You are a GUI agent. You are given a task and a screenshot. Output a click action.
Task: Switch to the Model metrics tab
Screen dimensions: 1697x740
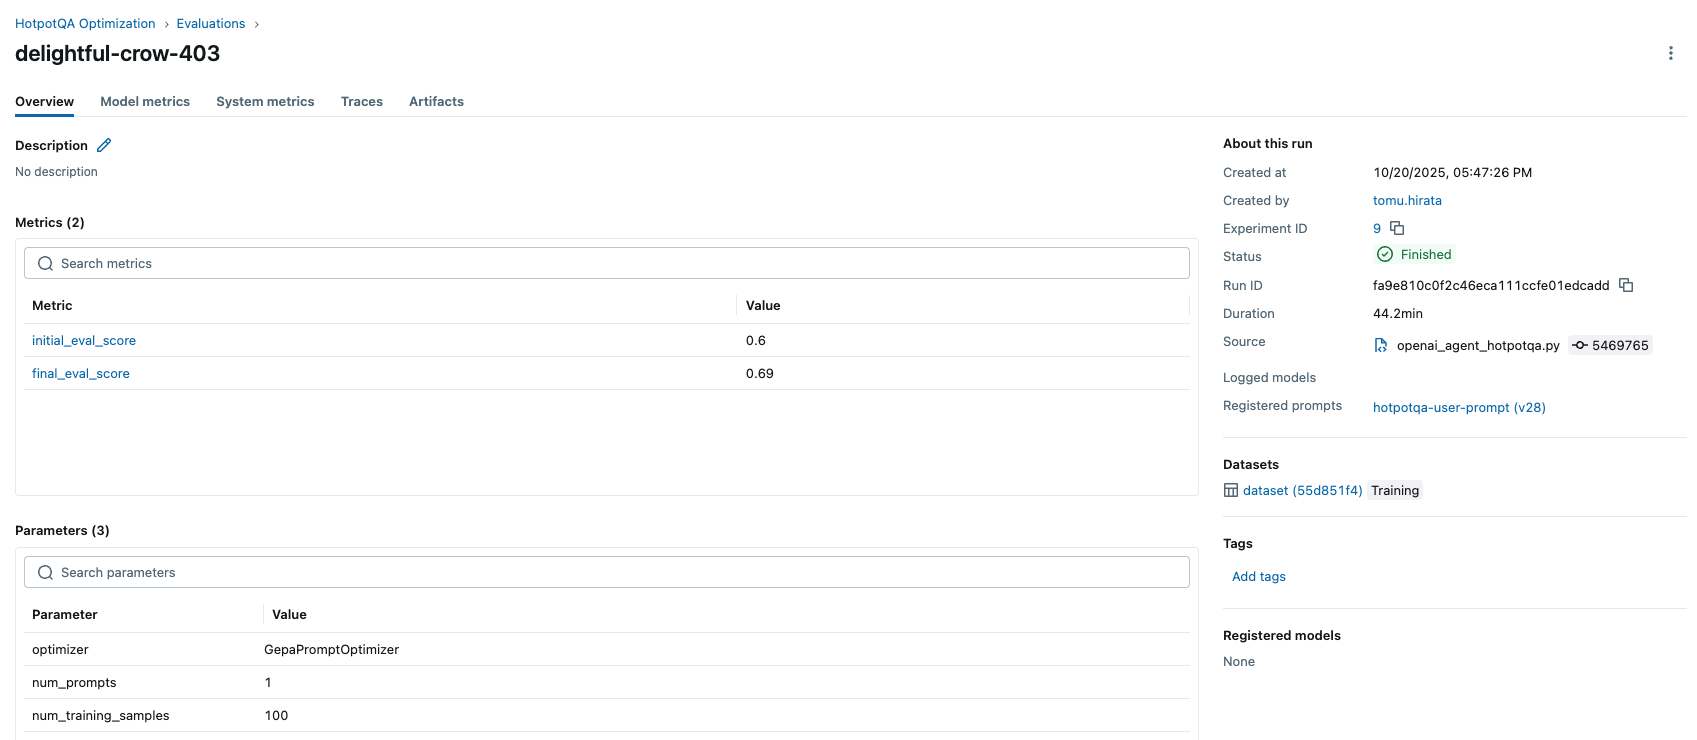pos(145,101)
